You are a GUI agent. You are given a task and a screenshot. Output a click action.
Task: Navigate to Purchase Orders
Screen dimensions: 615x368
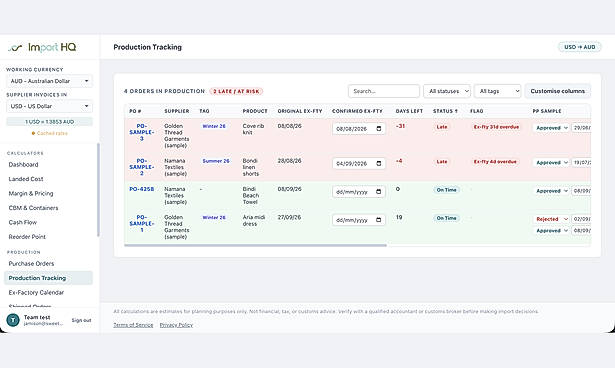[31, 264]
